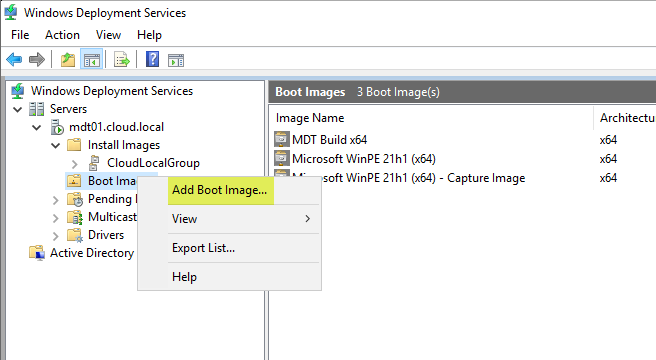Collapse the Install Images node

(x=56, y=145)
